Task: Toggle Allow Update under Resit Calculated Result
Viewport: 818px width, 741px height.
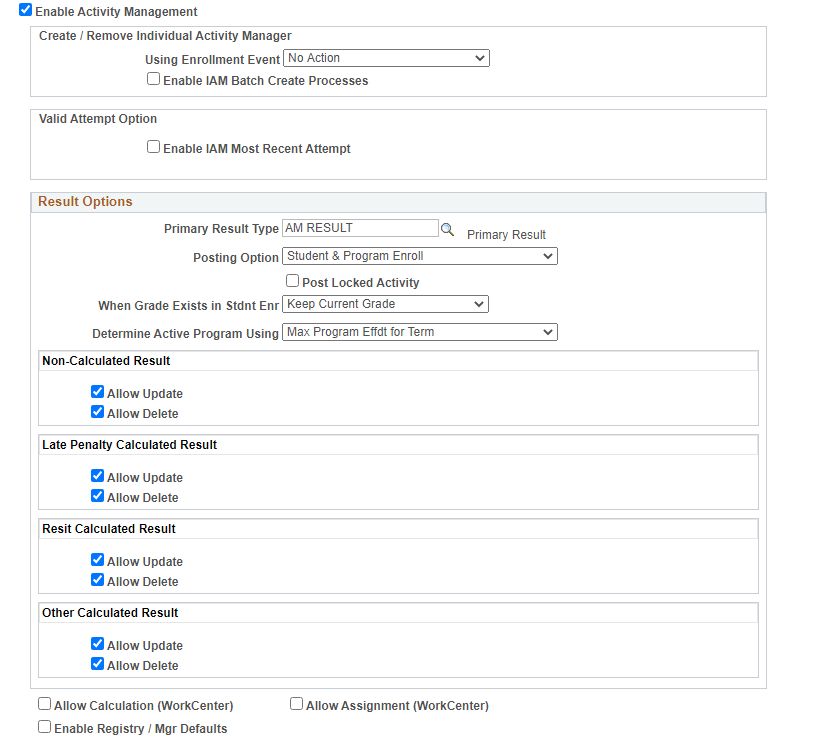Action: (97, 560)
